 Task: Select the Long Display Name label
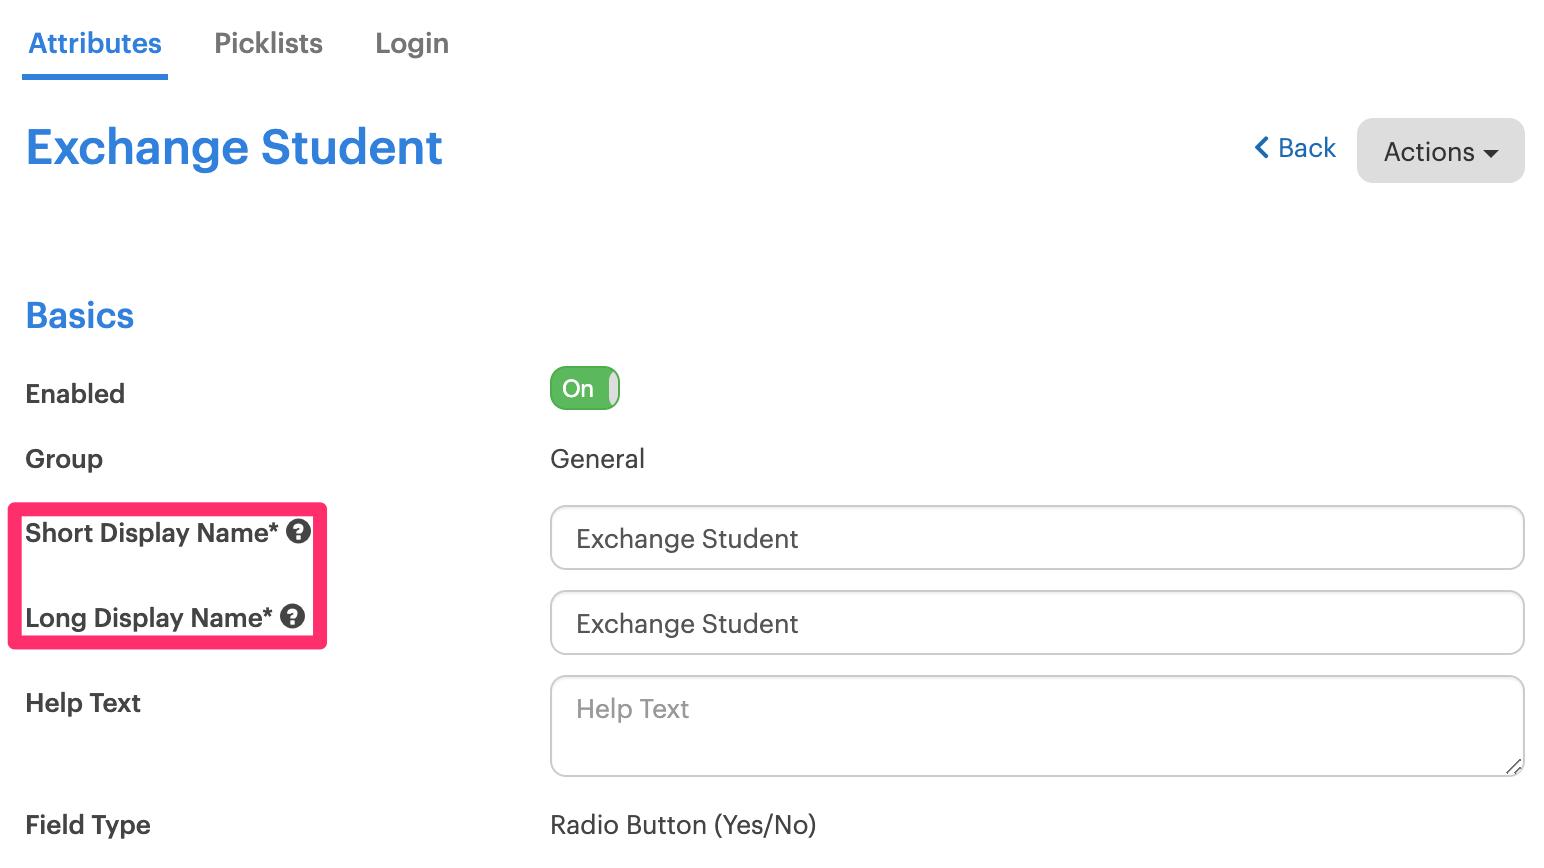[x=148, y=618]
